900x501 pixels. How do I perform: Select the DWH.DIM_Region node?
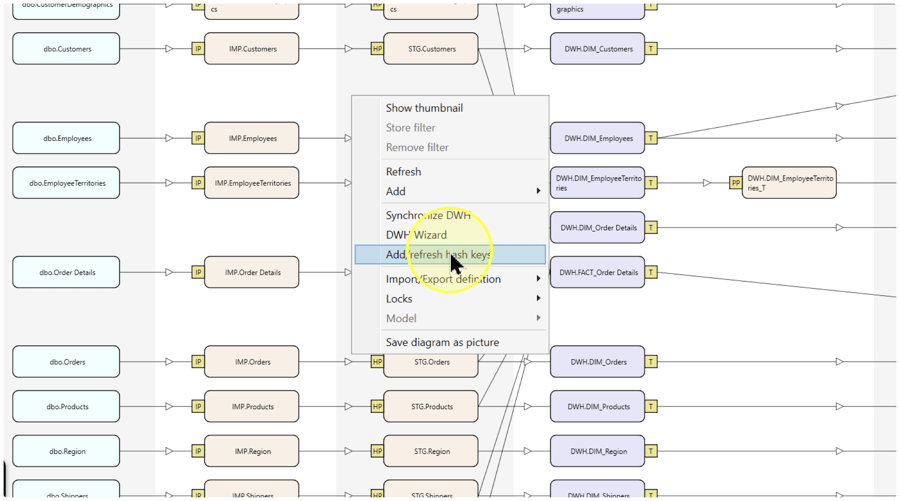coord(598,451)
